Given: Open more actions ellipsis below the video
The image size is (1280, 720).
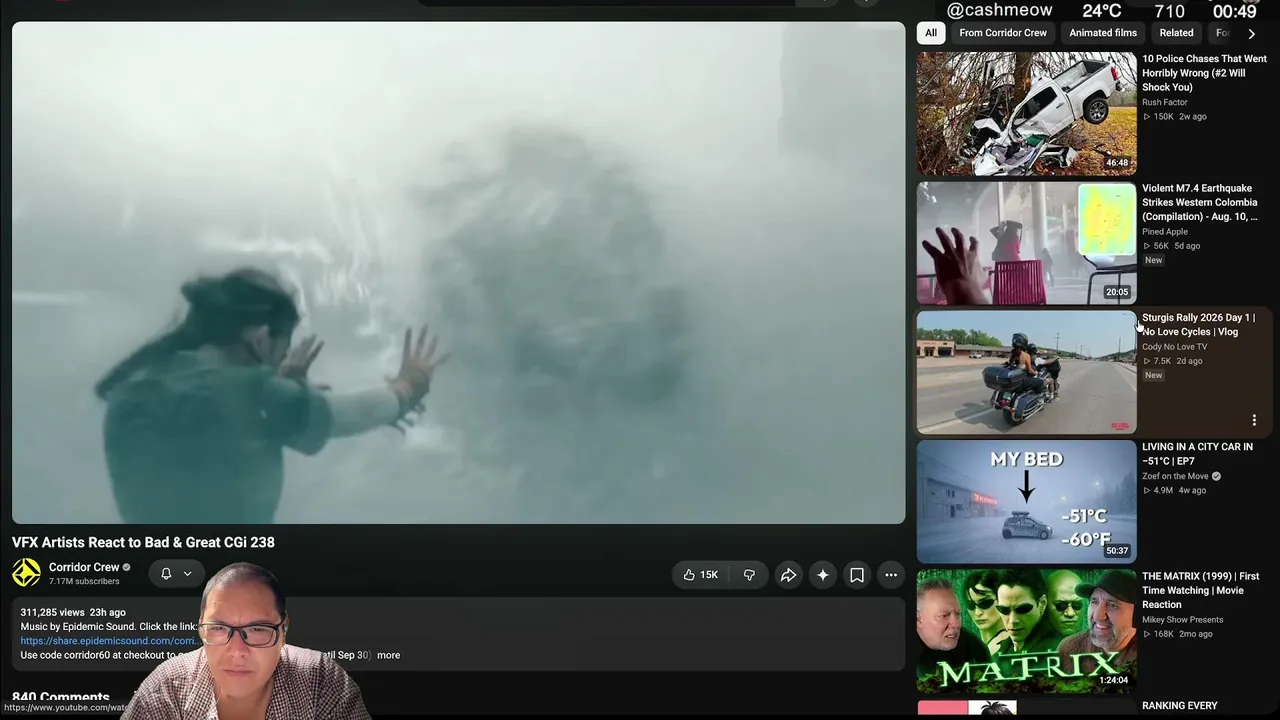Looking at the screenshot, I should [x=891, y=575].
